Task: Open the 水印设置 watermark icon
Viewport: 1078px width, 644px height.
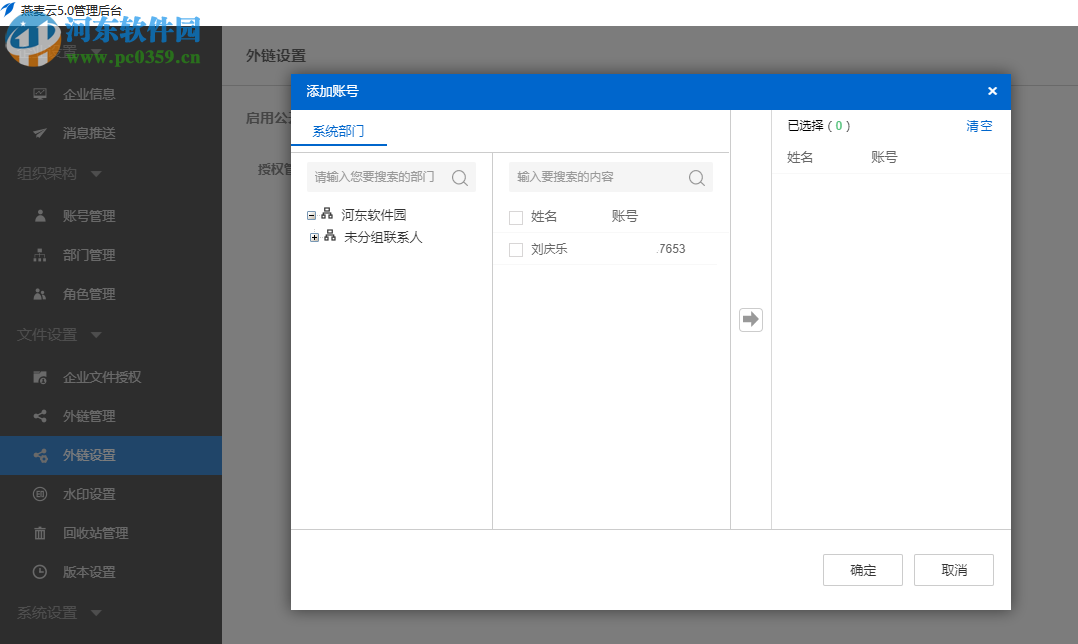Action: (x=39, y=494)
